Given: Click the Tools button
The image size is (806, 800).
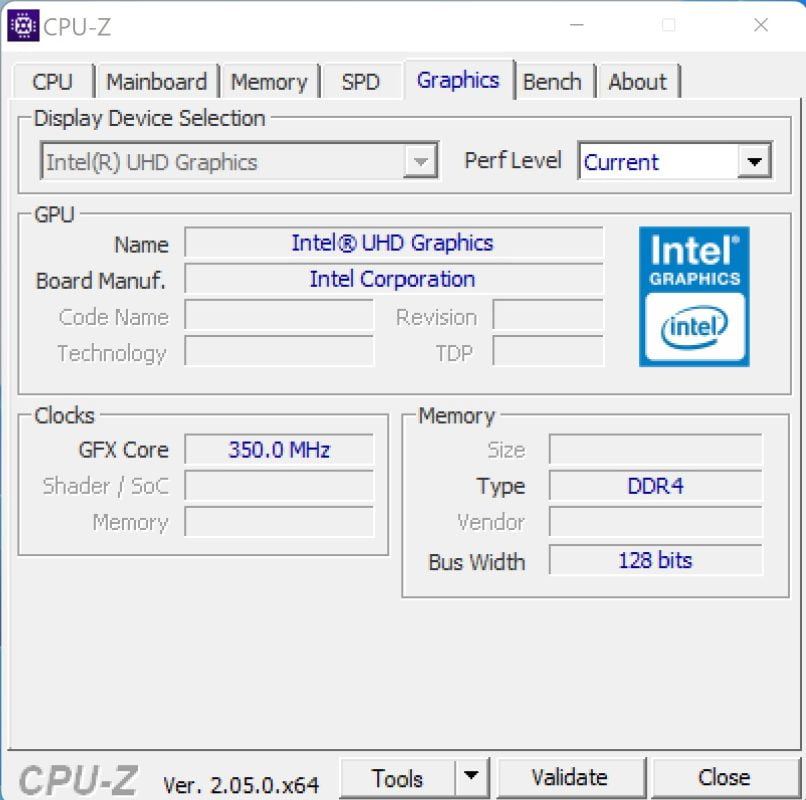Looking at the screenshot, I should [x=397, y=777].
